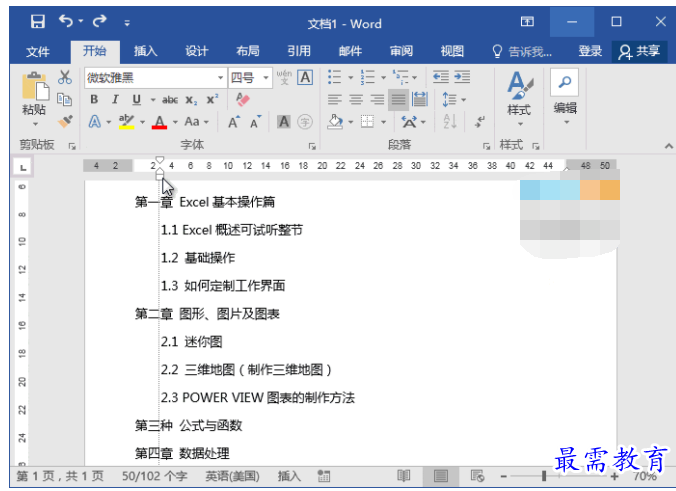The height and width of the screenshot is (491, 676).
Task: Select the Format Painter brush
Action: (x=65, y=122)
